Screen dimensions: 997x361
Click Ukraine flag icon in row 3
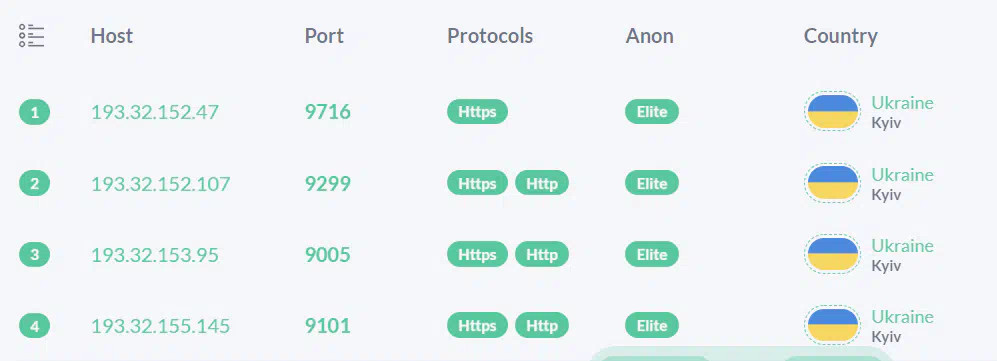click(832, 254)
